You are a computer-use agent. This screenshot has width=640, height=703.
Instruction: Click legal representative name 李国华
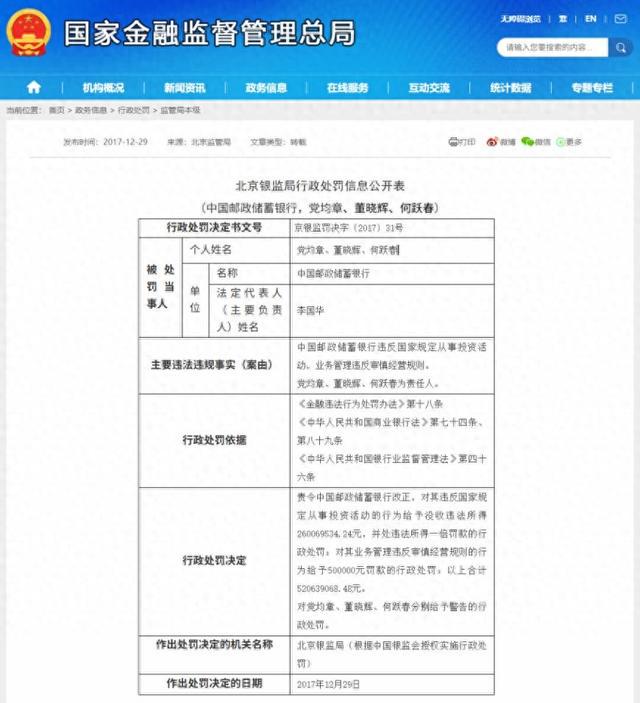pyautogui.click(x=310, y=311)
